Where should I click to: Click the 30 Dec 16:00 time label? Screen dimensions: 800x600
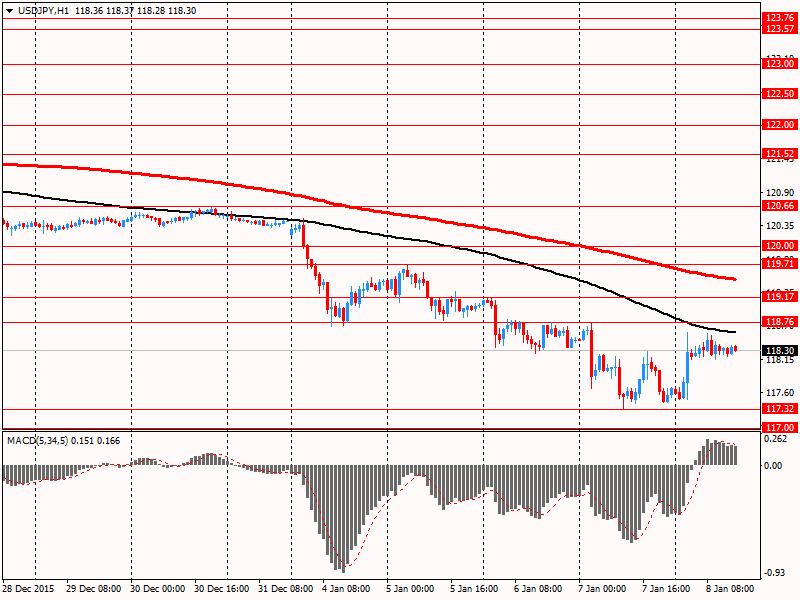pyautogui.click(x=221, y=588)
